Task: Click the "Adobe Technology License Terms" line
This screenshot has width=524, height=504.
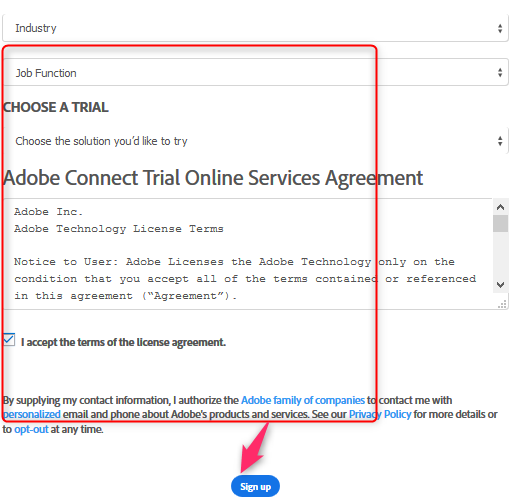Action: click(x=119, y=229)
